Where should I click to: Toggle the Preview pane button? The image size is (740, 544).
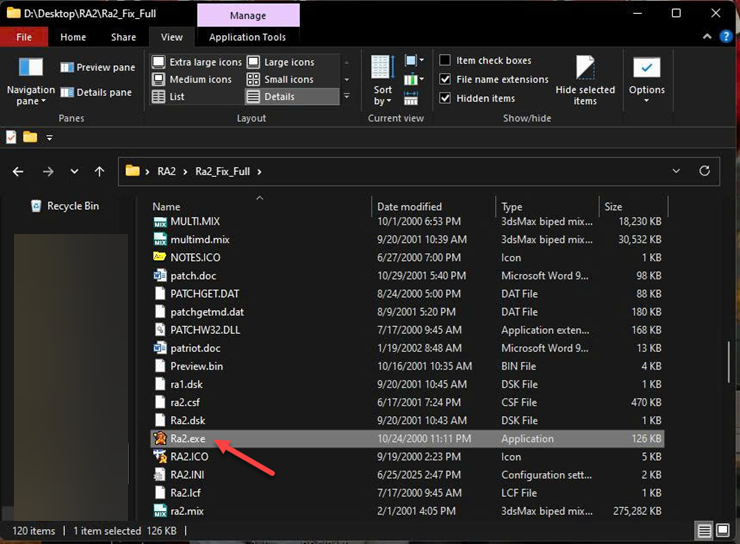98,67
